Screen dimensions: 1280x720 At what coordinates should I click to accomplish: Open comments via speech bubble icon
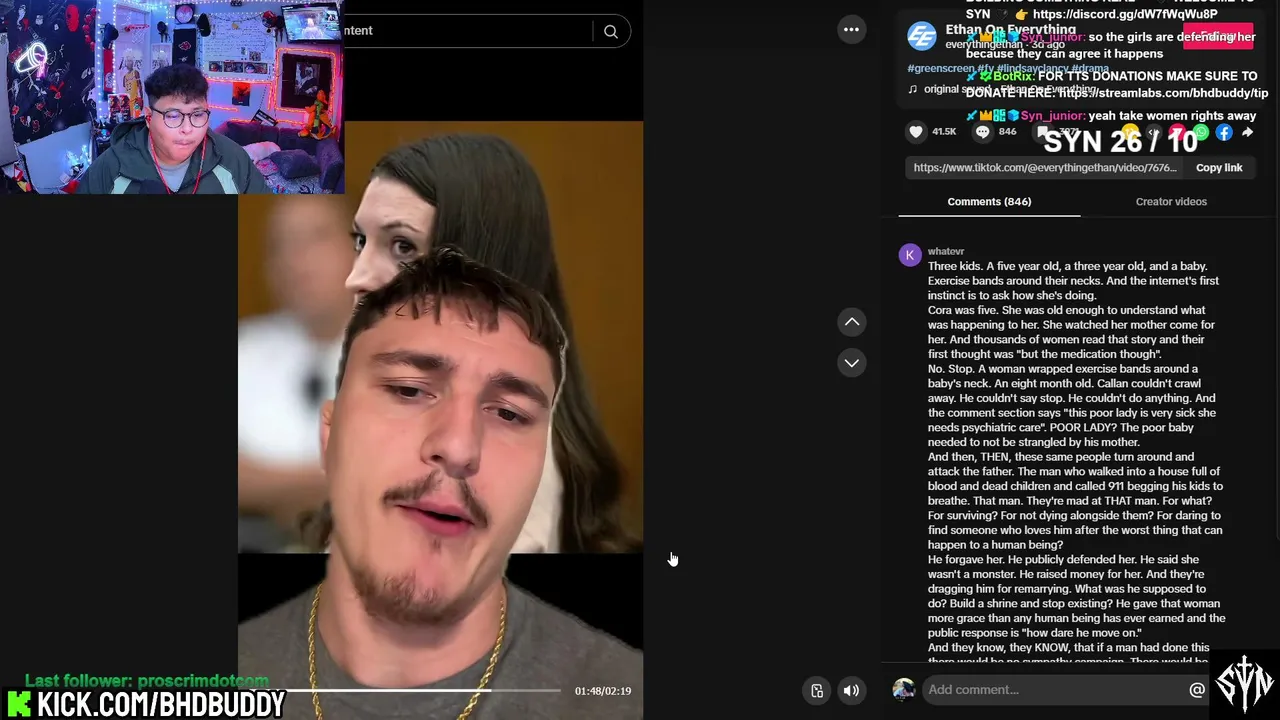982,132
